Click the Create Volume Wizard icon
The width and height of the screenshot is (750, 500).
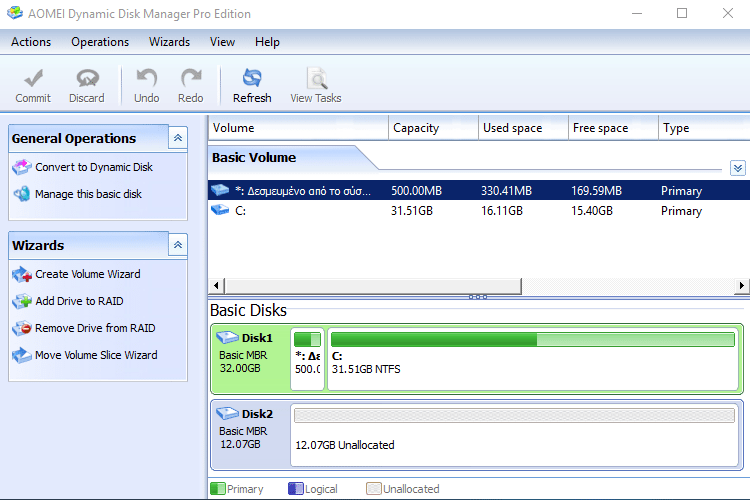tap(22, 274)
